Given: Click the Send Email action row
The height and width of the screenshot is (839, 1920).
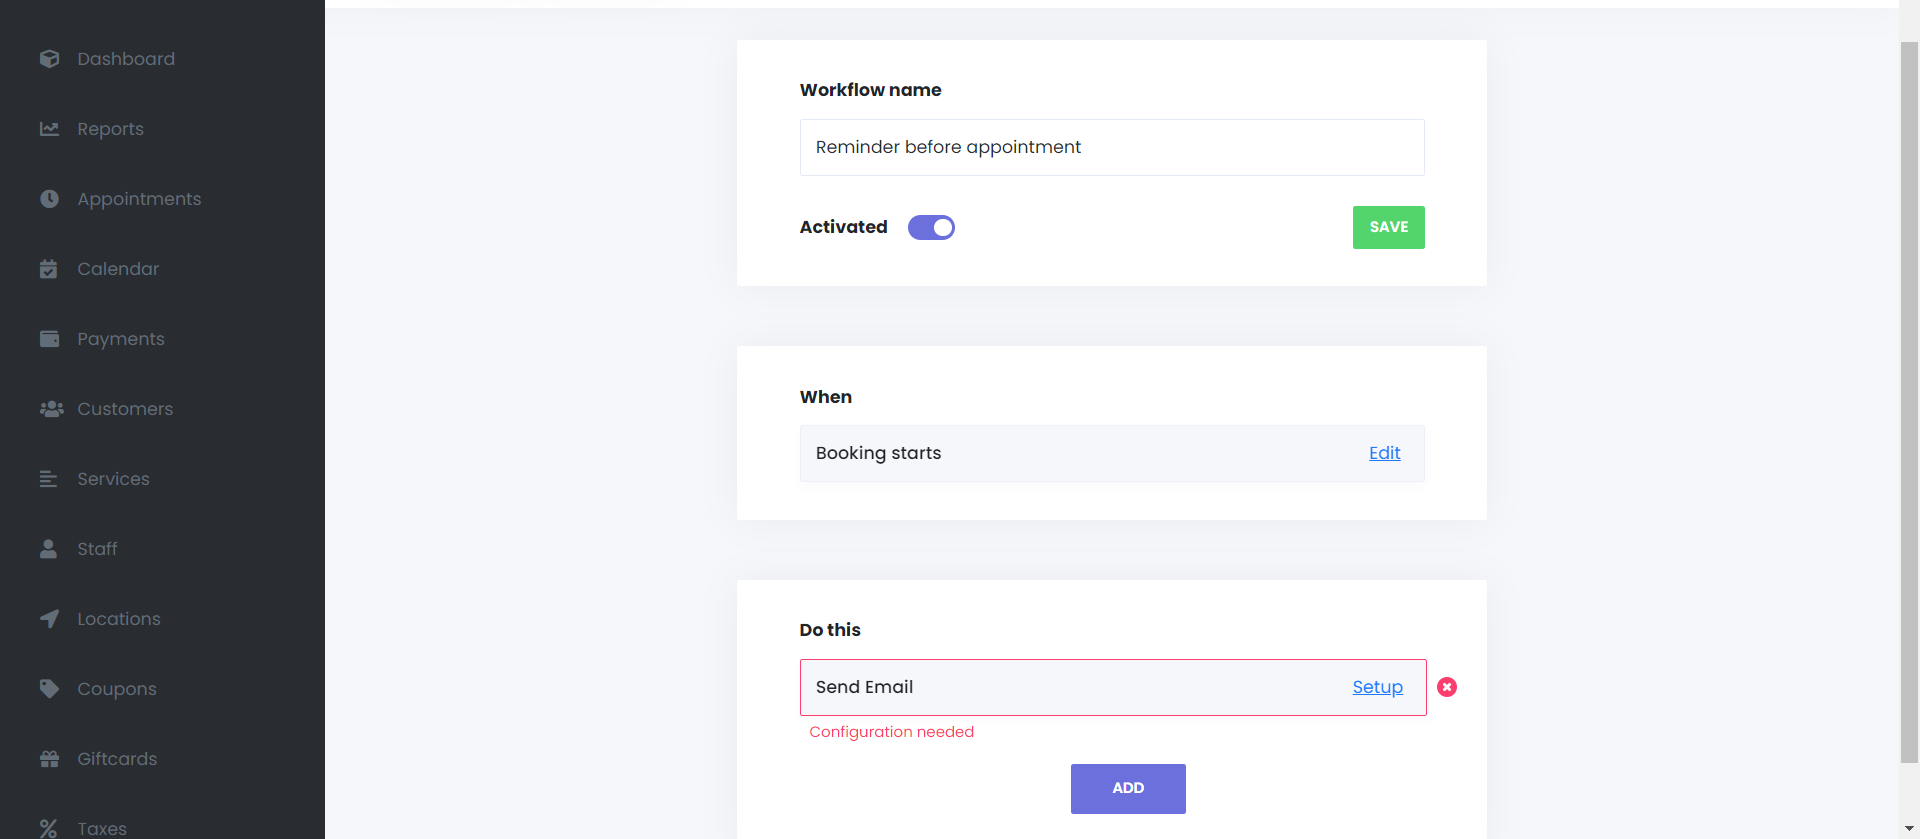Looking at the screenshot, I should click(x=1113, y=687).
